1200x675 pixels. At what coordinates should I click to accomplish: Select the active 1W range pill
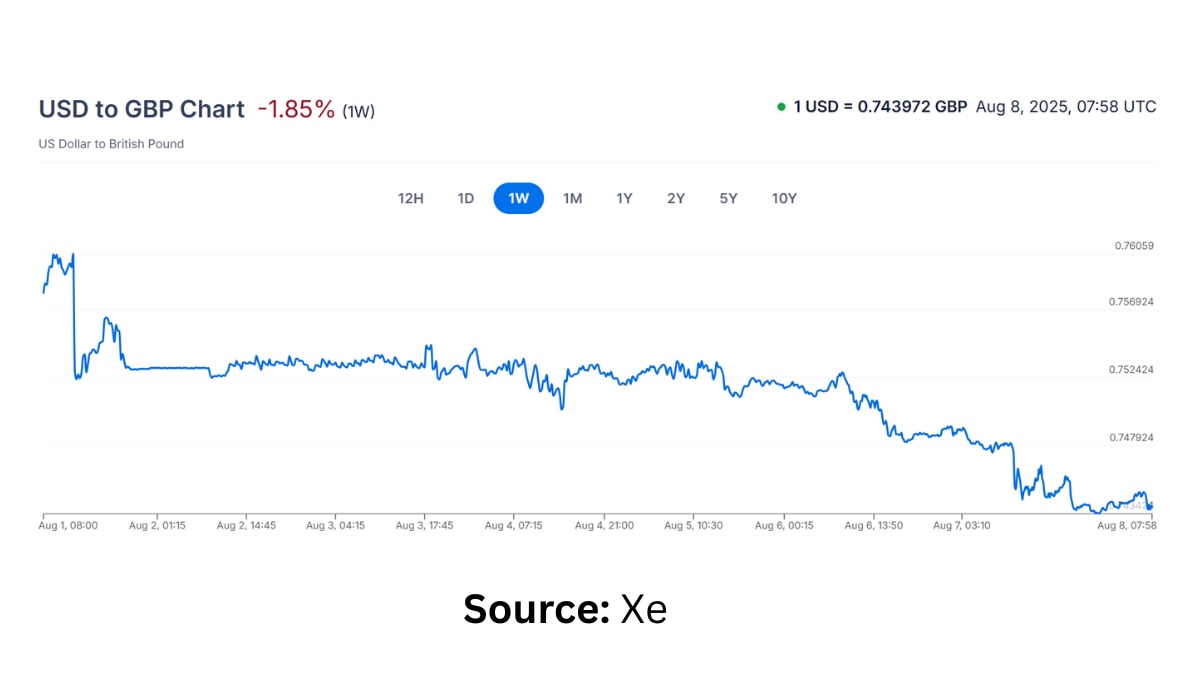click(x=518, y=198)
